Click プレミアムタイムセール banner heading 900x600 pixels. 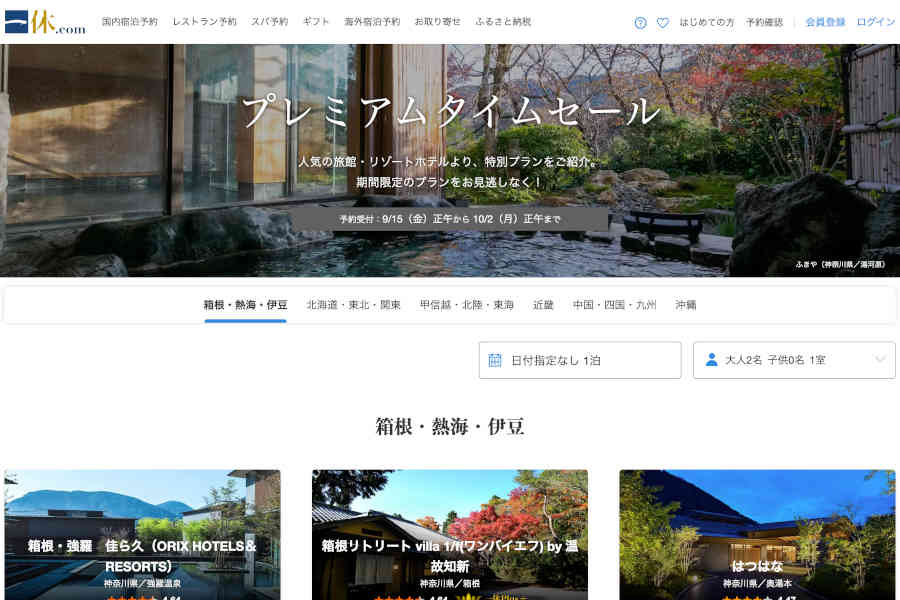(x=451, y=112)
